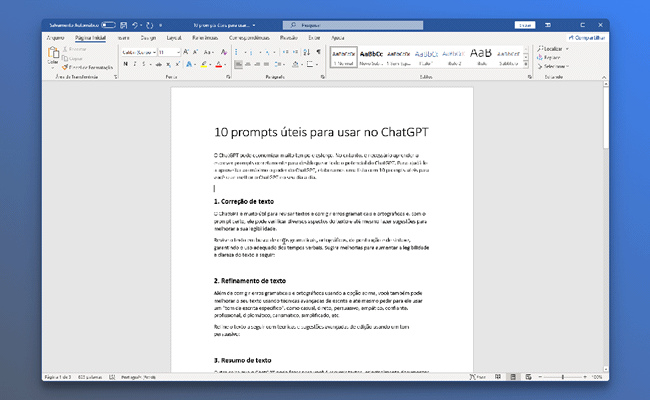This screenshot has width=650, height=400.
Task: Collapse the ribbon with the chevron
Action: pos(604,77)
